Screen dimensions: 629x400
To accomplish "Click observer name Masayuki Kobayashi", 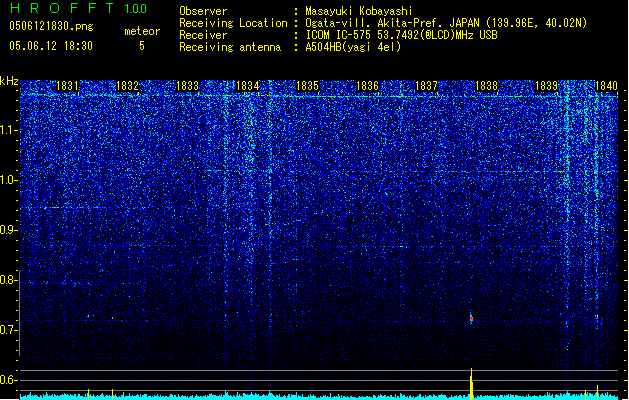I will point(359,11).
